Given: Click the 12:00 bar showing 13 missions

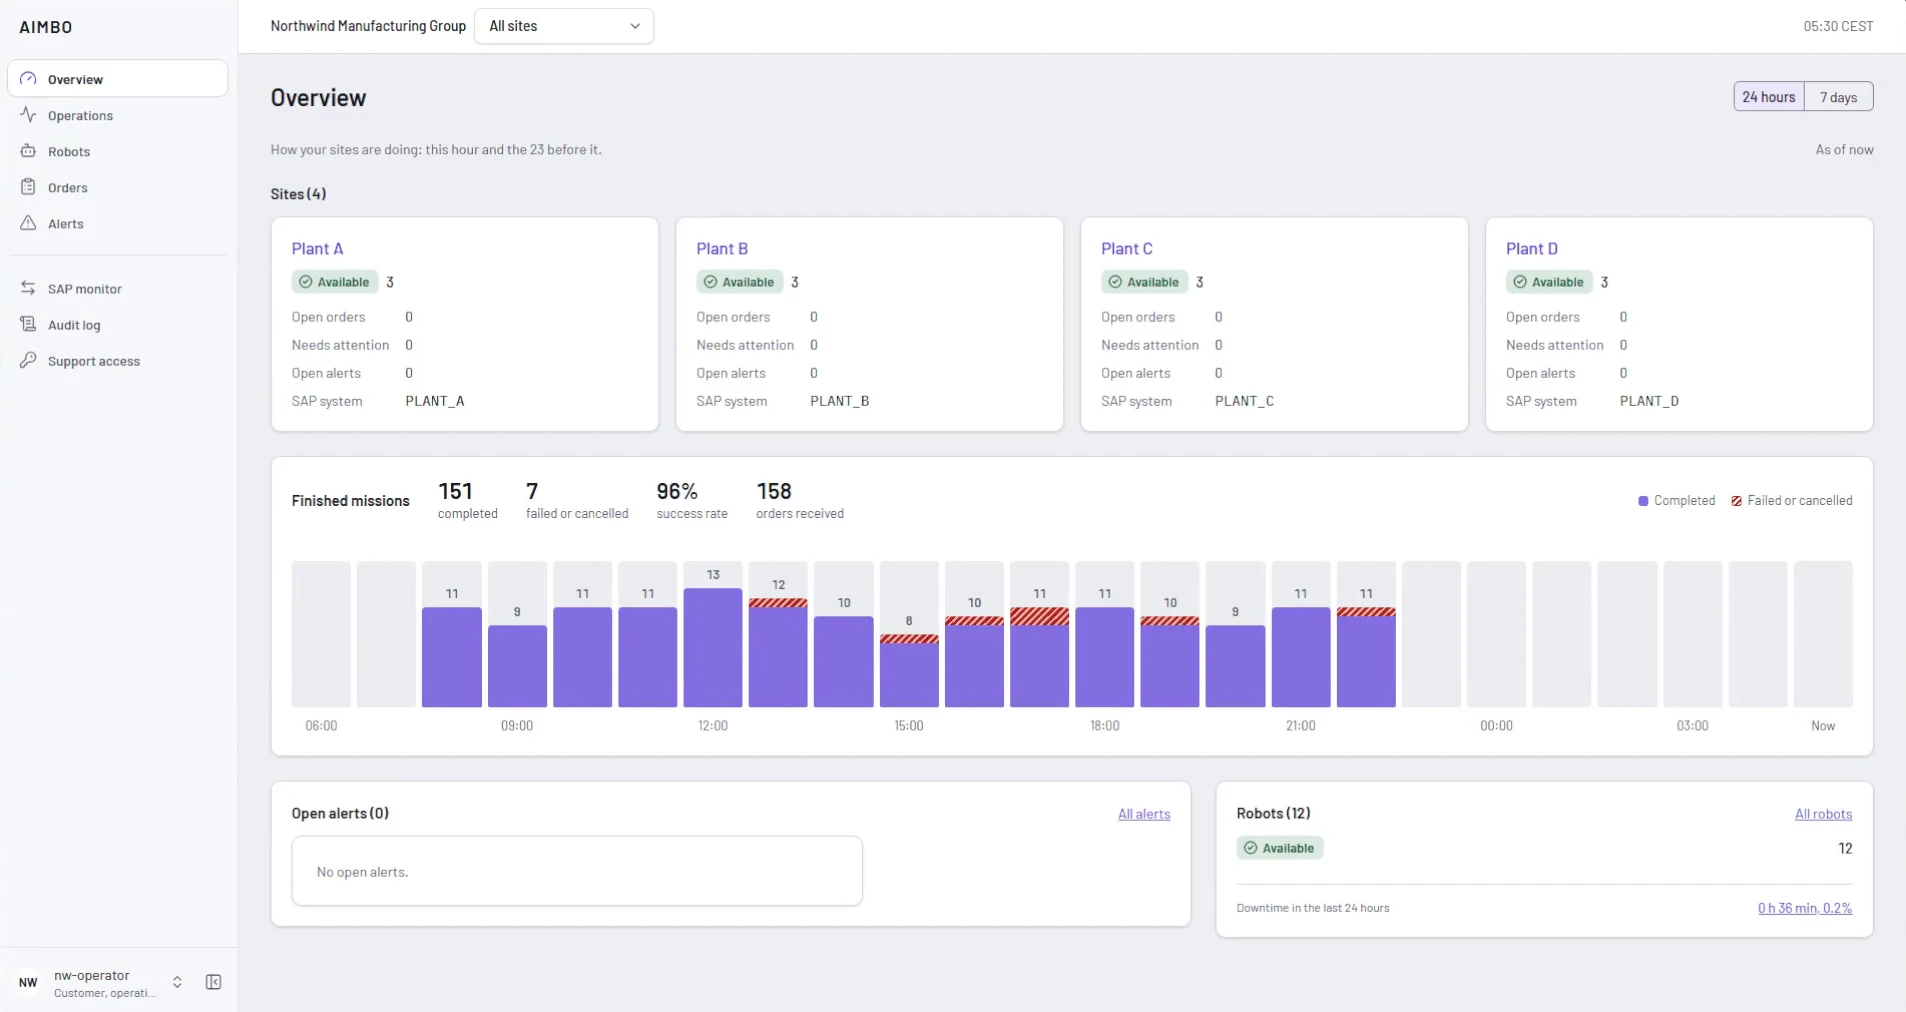Looking at the screenshot, I should (713, 647).
